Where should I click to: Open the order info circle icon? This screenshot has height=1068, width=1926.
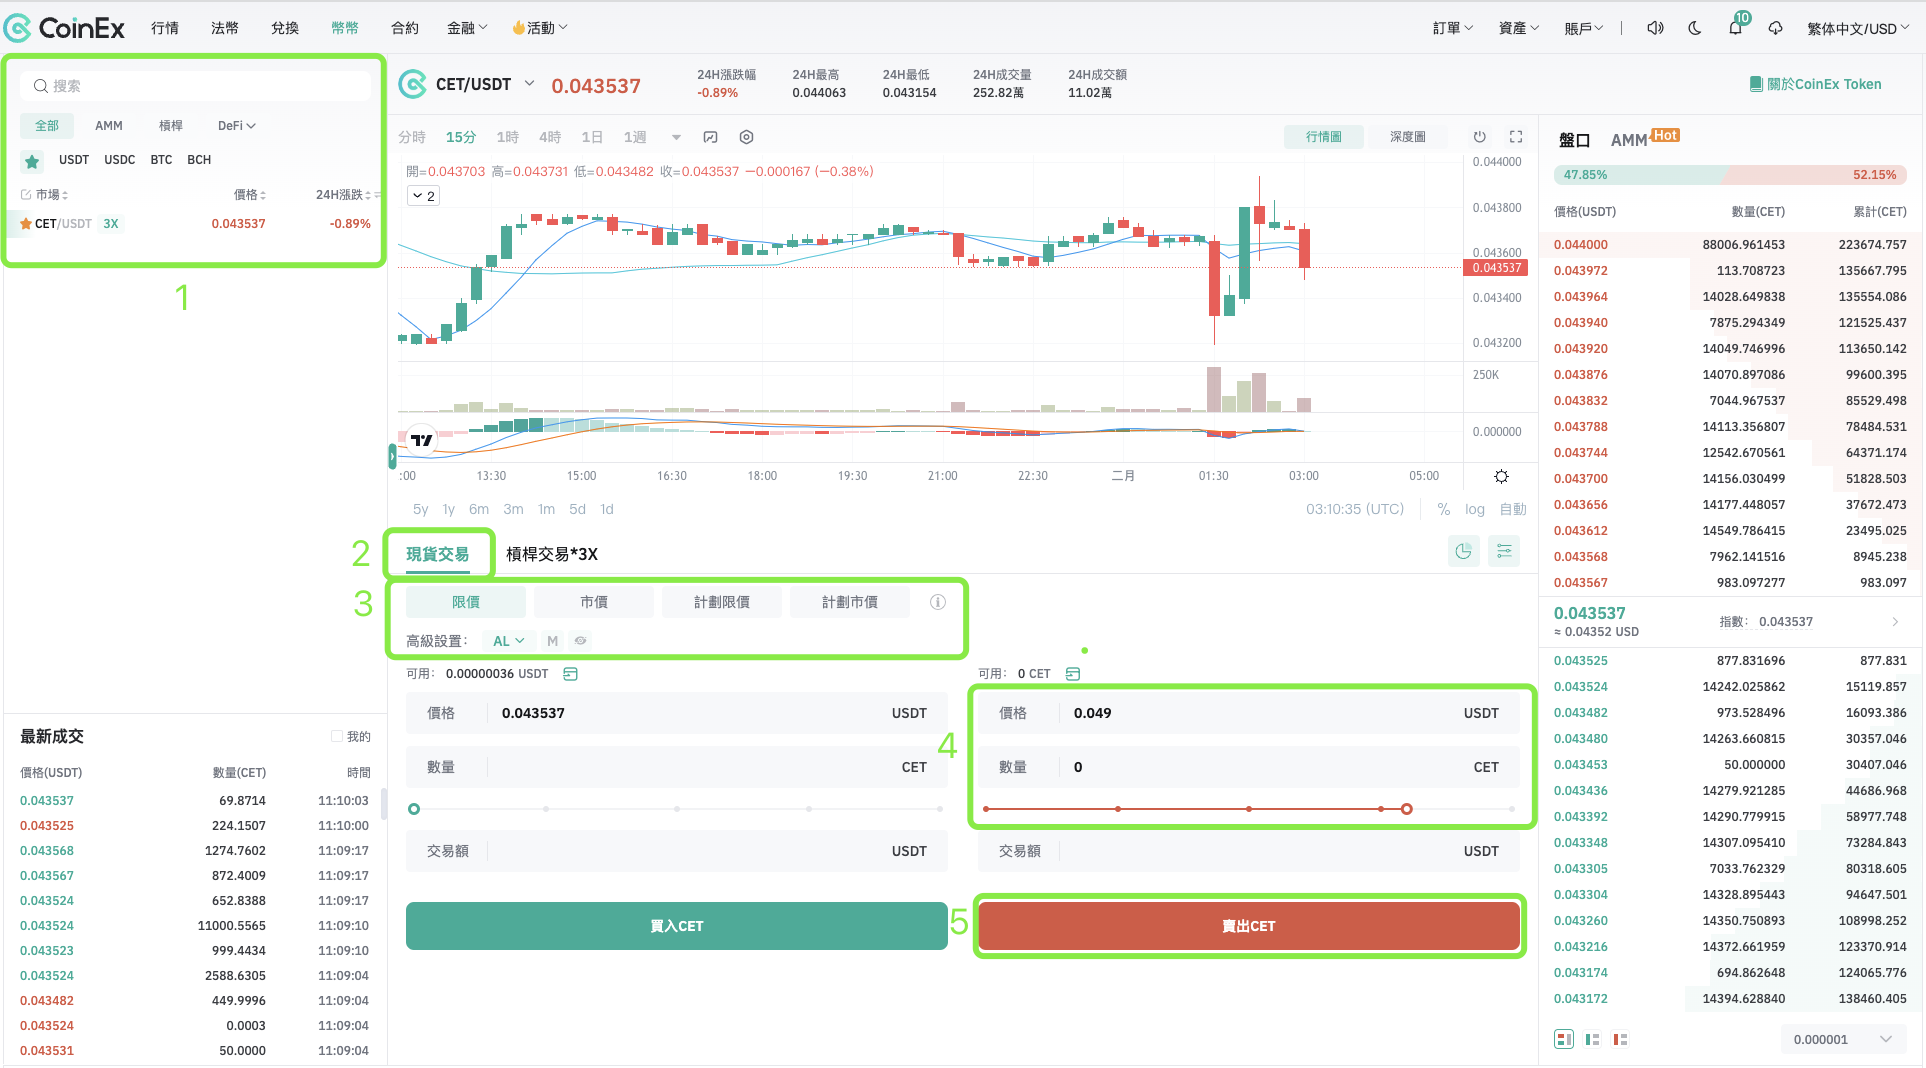[x=938, y=602]
